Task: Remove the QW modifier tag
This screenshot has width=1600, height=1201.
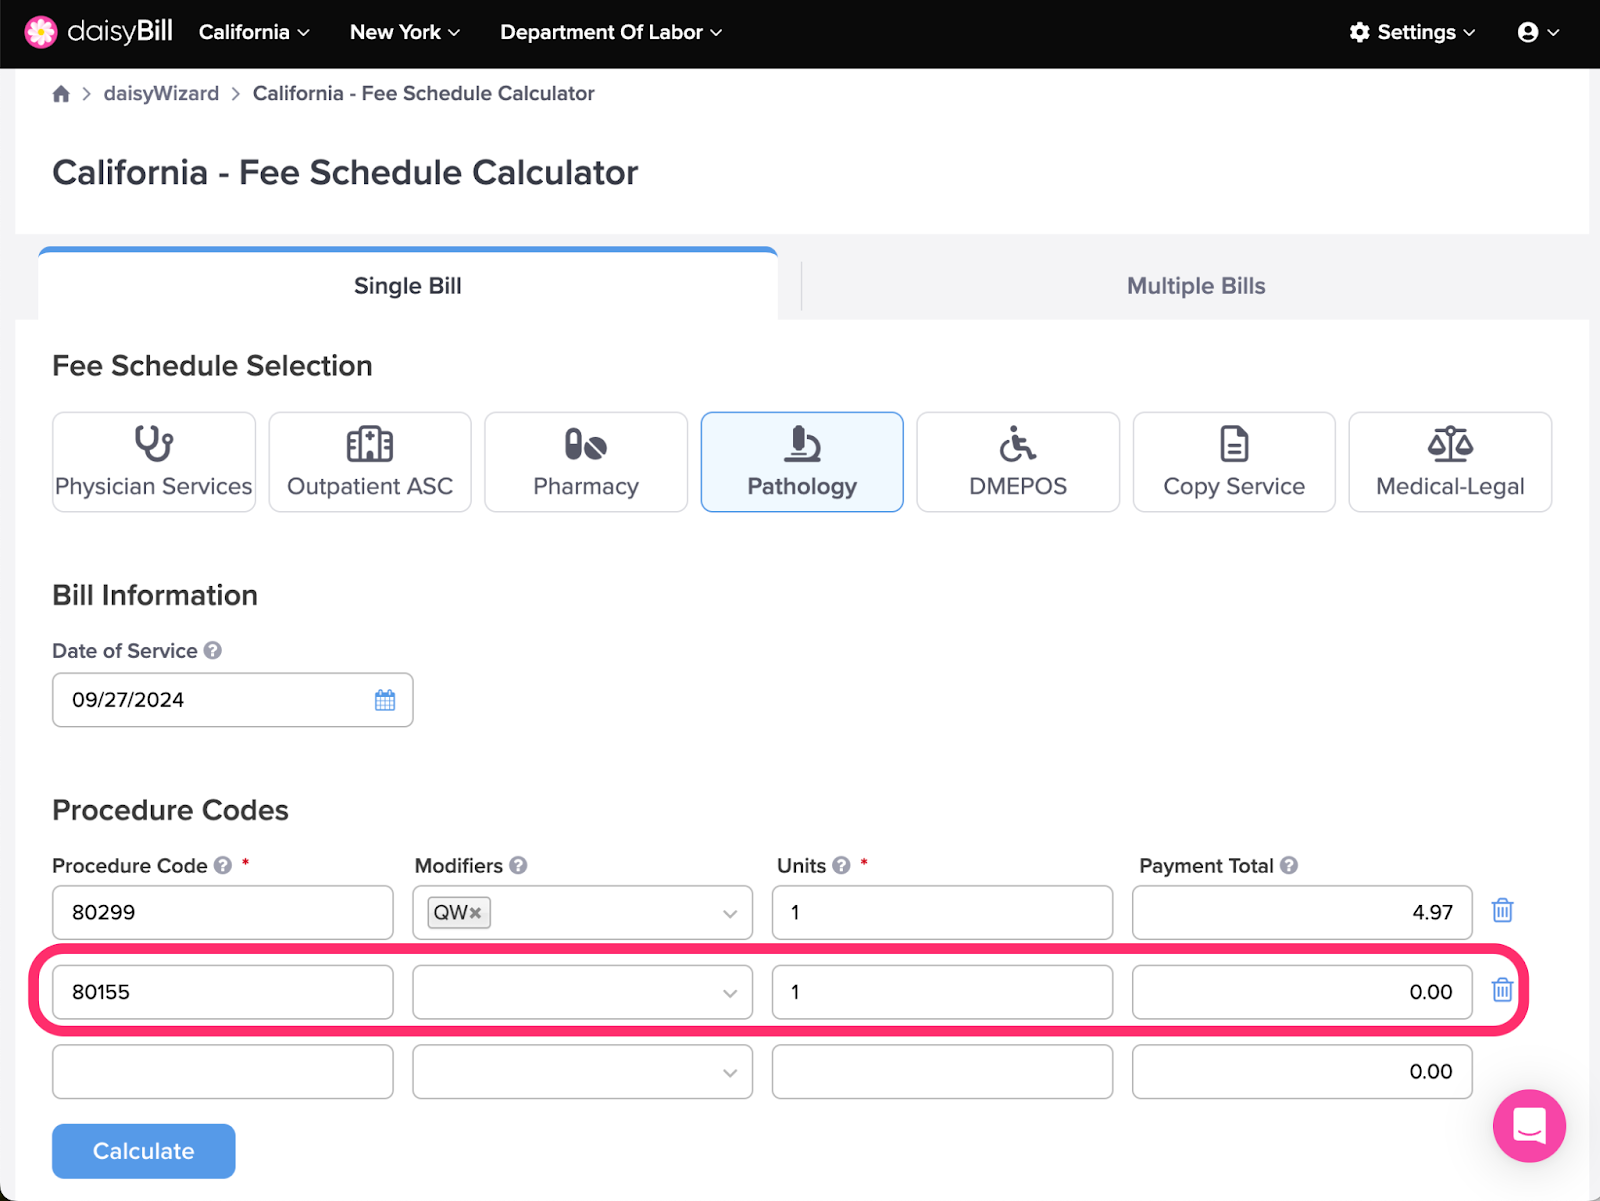Action: pyautogui.click(x=475, y=913)
